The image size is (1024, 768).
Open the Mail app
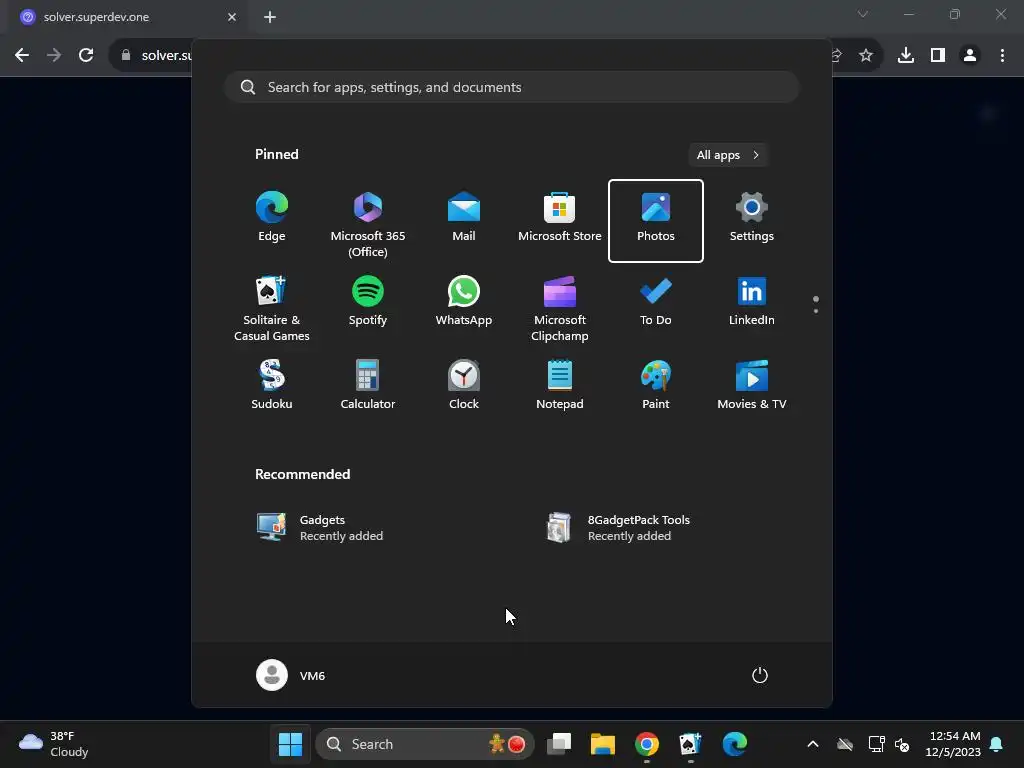click(464, 220)
